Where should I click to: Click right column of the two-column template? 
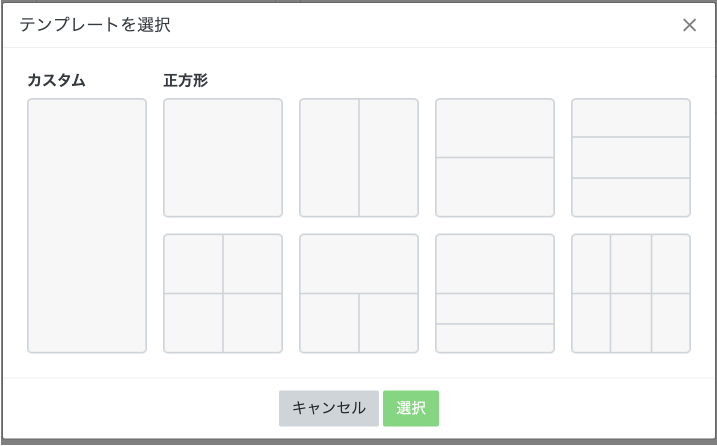[x=388, y=157]
